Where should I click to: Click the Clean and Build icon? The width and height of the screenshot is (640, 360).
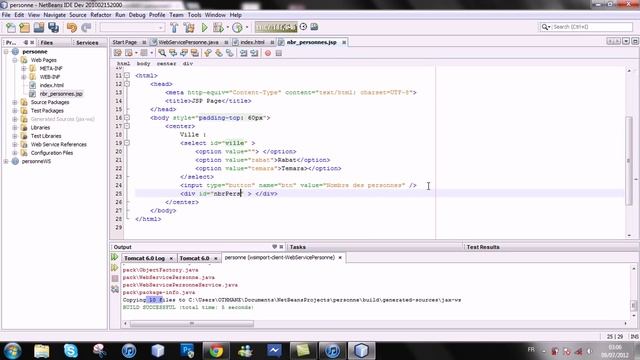pos(189,27)
